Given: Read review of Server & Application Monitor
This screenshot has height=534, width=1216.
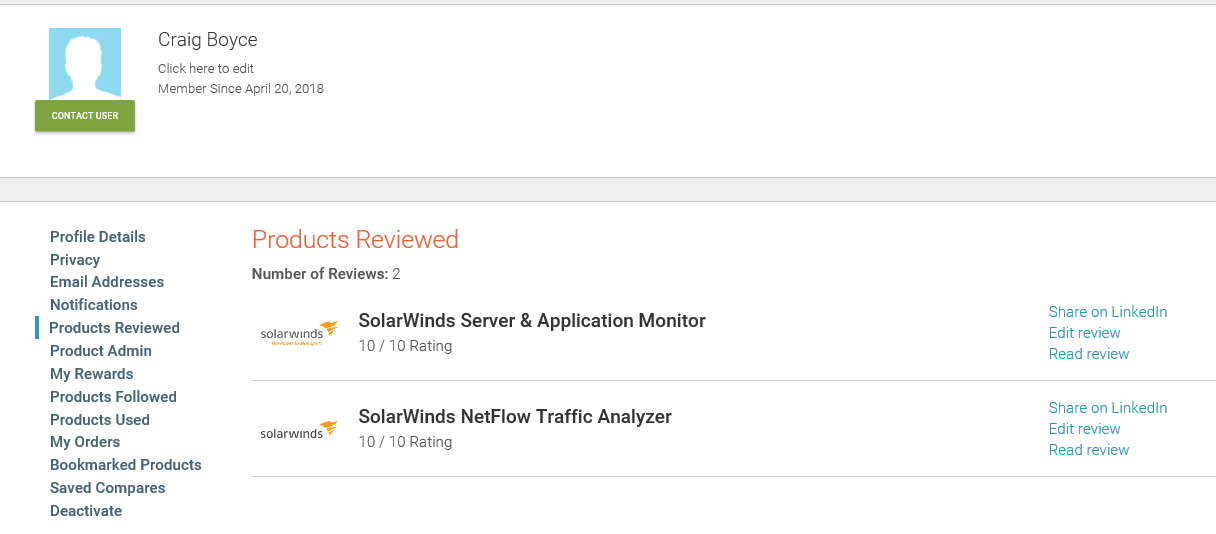Looking at the screenshot, I should click(1088, 354).
